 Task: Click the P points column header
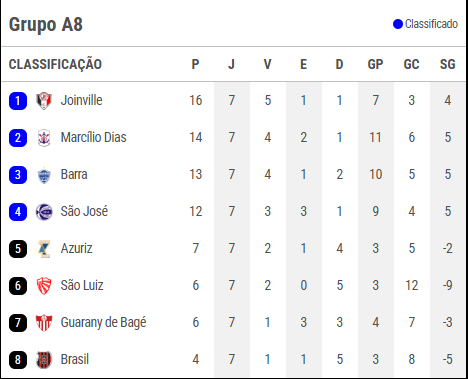point(195,64)
